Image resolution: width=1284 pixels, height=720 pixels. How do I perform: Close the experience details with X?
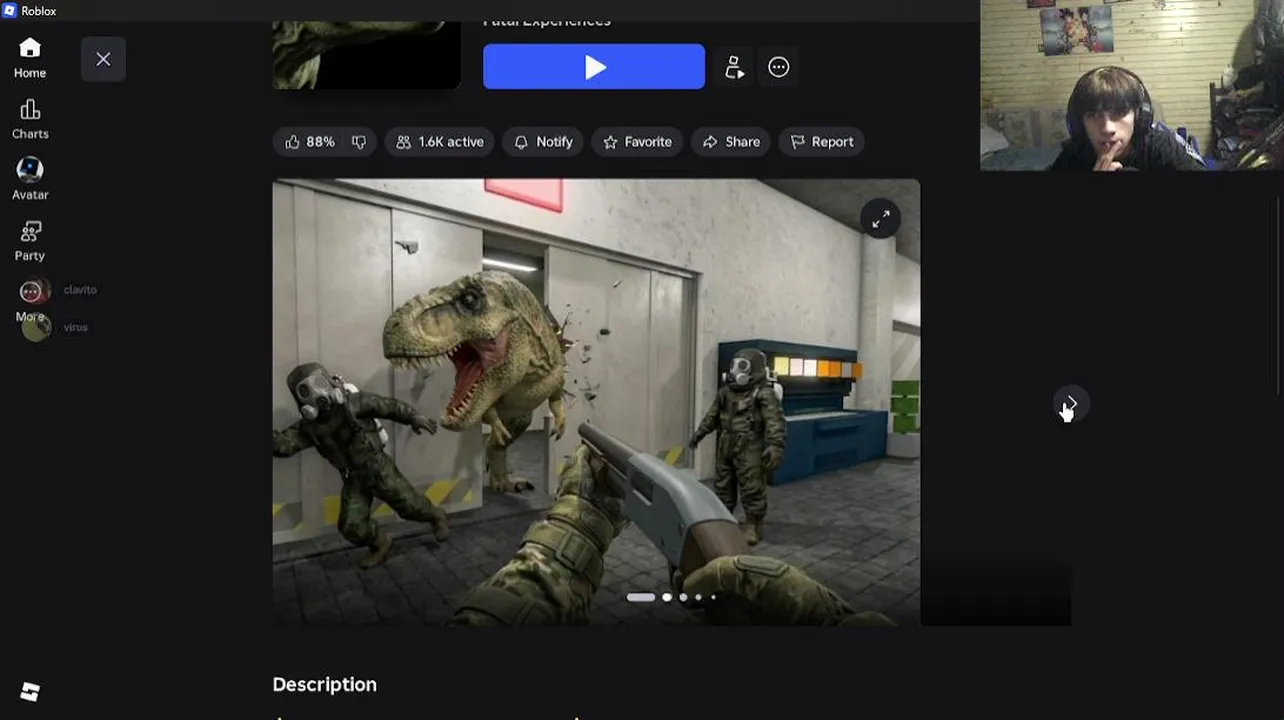103,59
